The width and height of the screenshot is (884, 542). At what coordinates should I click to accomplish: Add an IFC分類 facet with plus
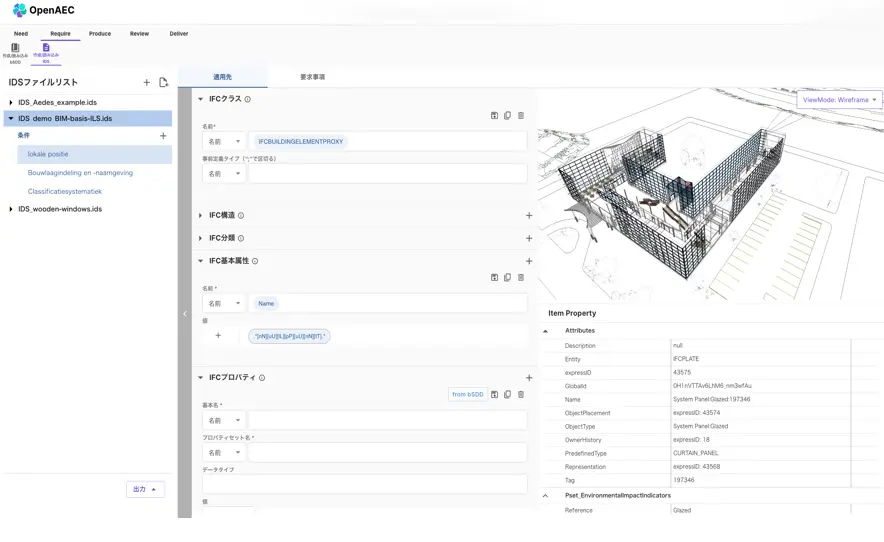click(529, 239)
